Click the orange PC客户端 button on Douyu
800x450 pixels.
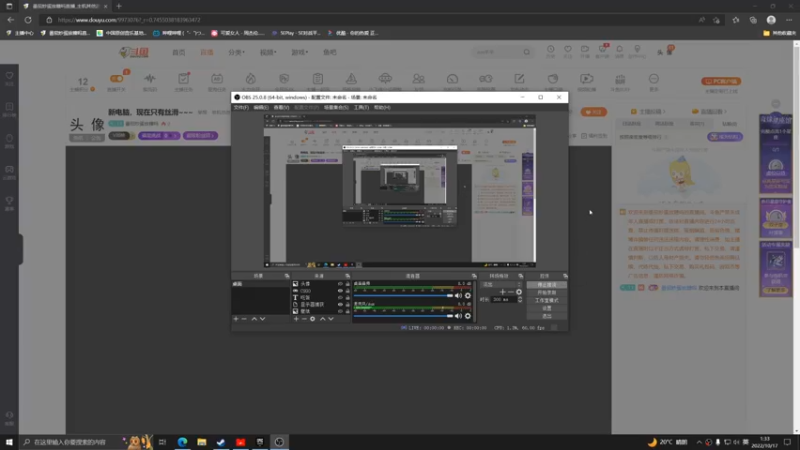721,81
